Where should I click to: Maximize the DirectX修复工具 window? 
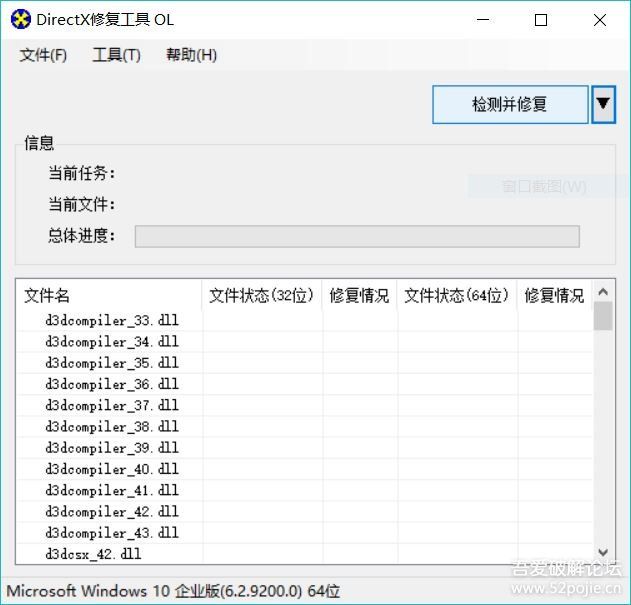click(540, 20)
